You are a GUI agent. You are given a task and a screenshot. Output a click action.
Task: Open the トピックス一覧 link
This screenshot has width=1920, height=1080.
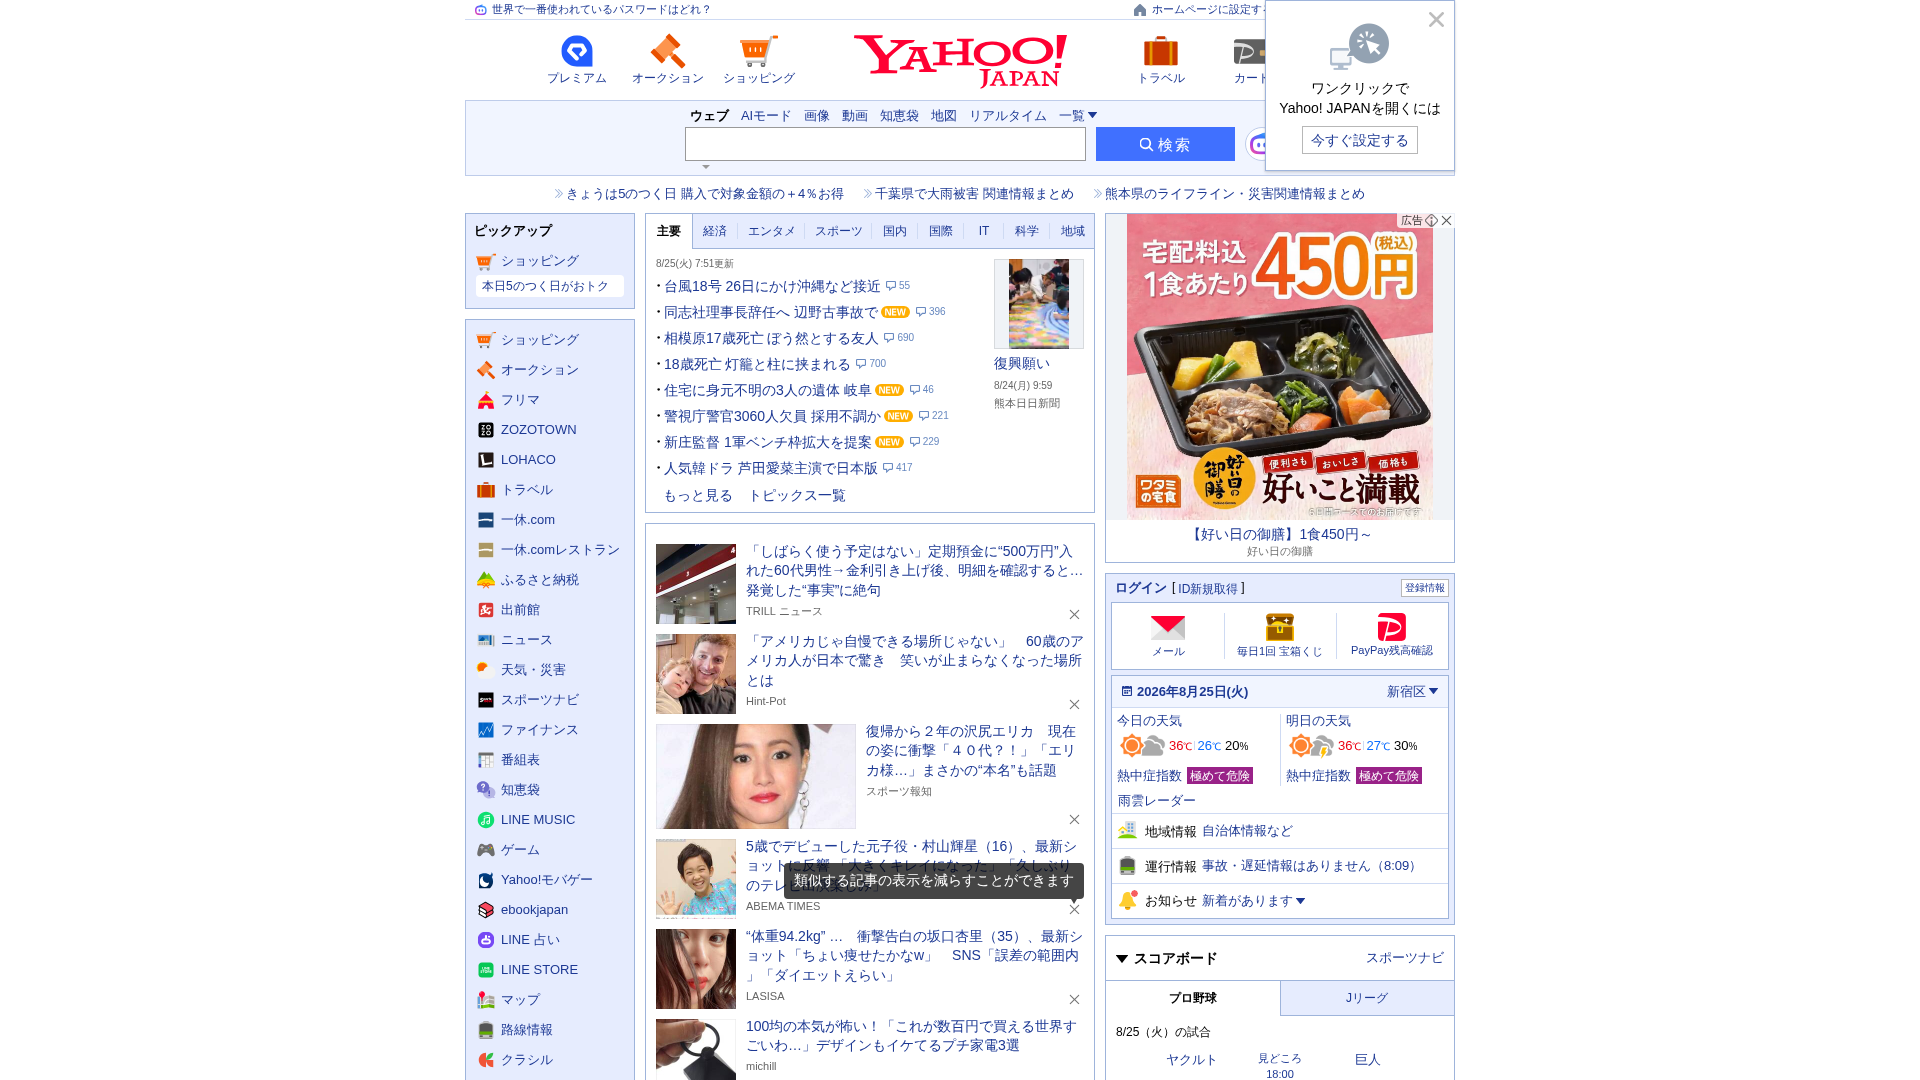(x=797, y=495)
